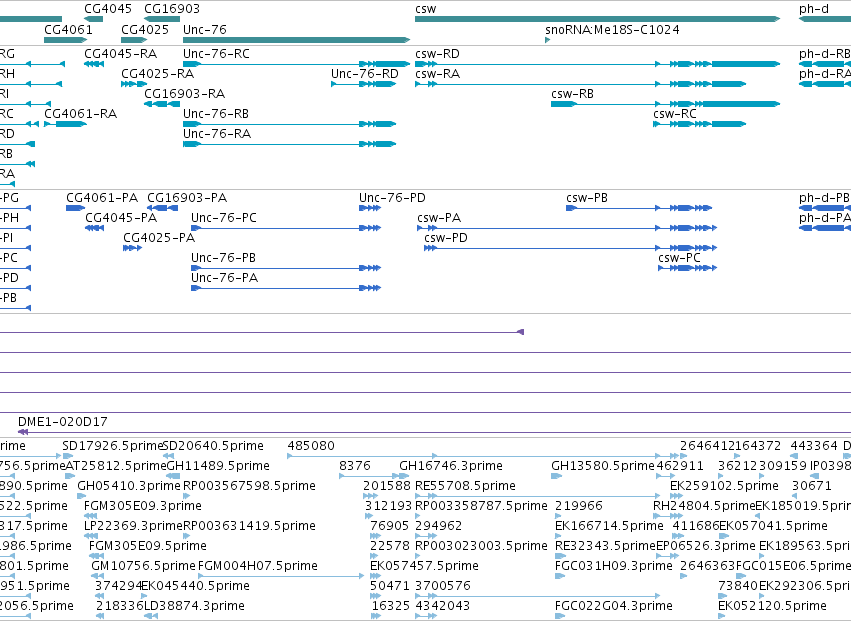Select the GH11489.5prime EST
The width and height of the screenshot is (851, 621).
(x=173, y=476)
